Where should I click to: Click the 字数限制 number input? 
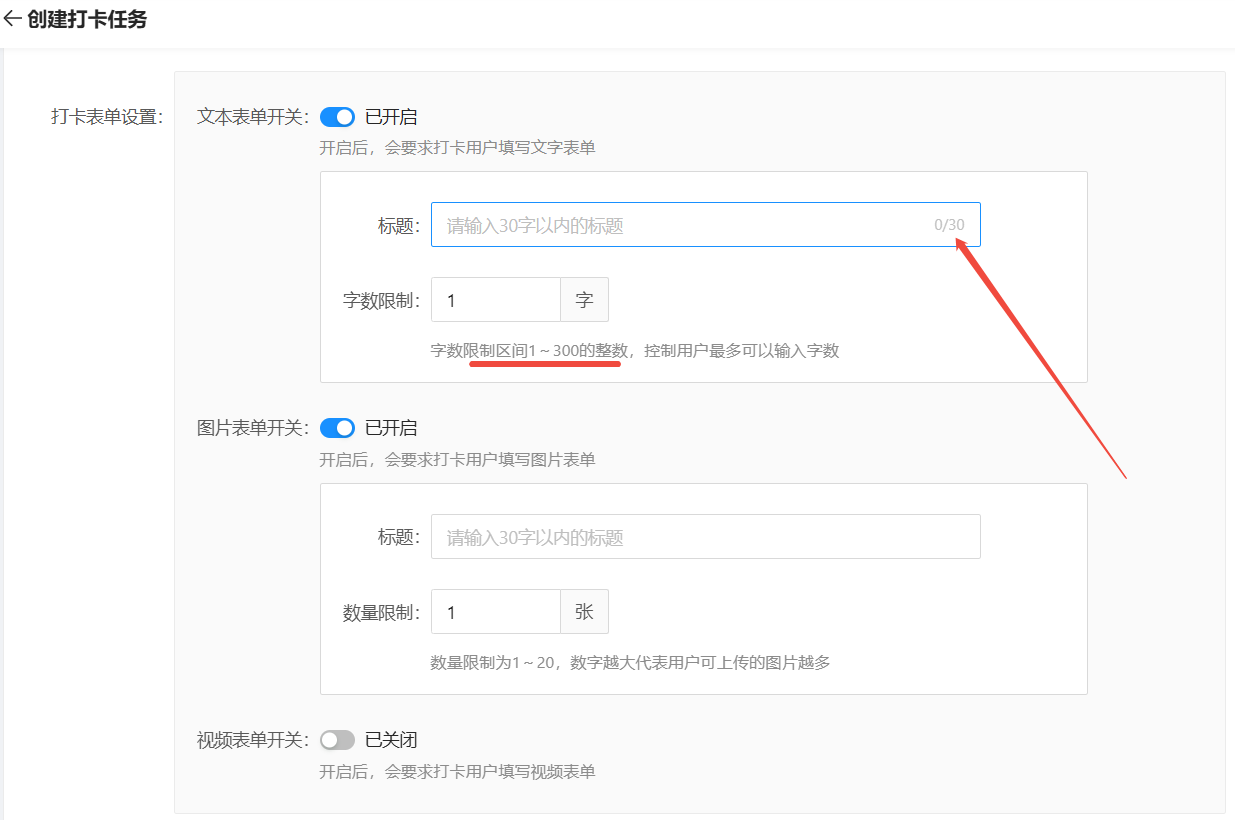(x=495, y=300)
